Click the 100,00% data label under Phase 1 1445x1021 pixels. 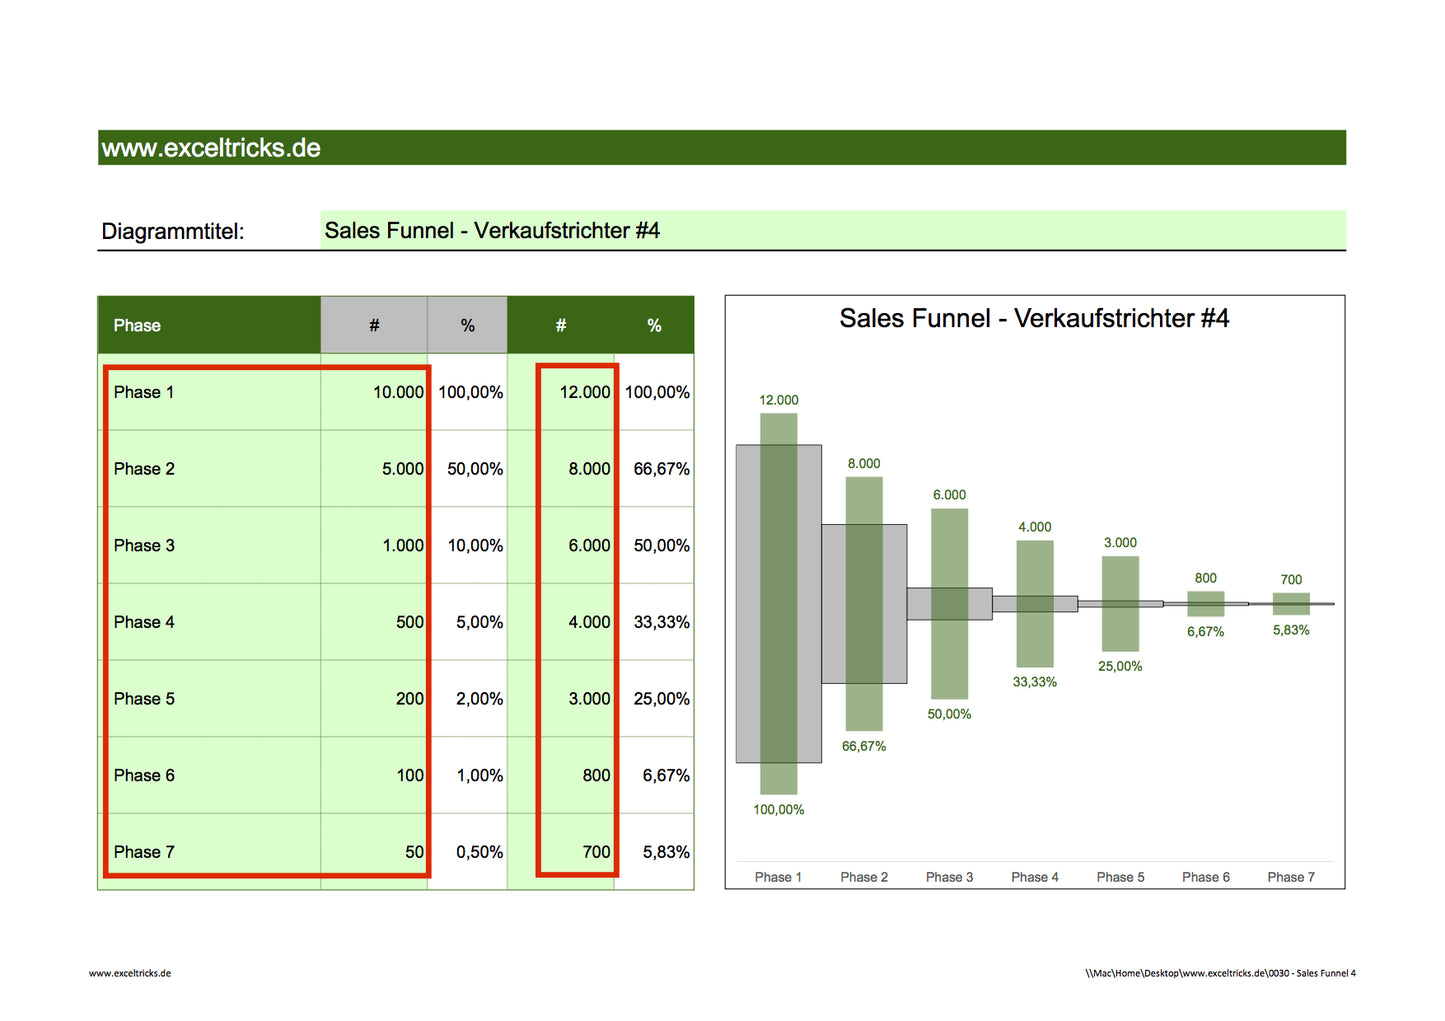point(778,809)
